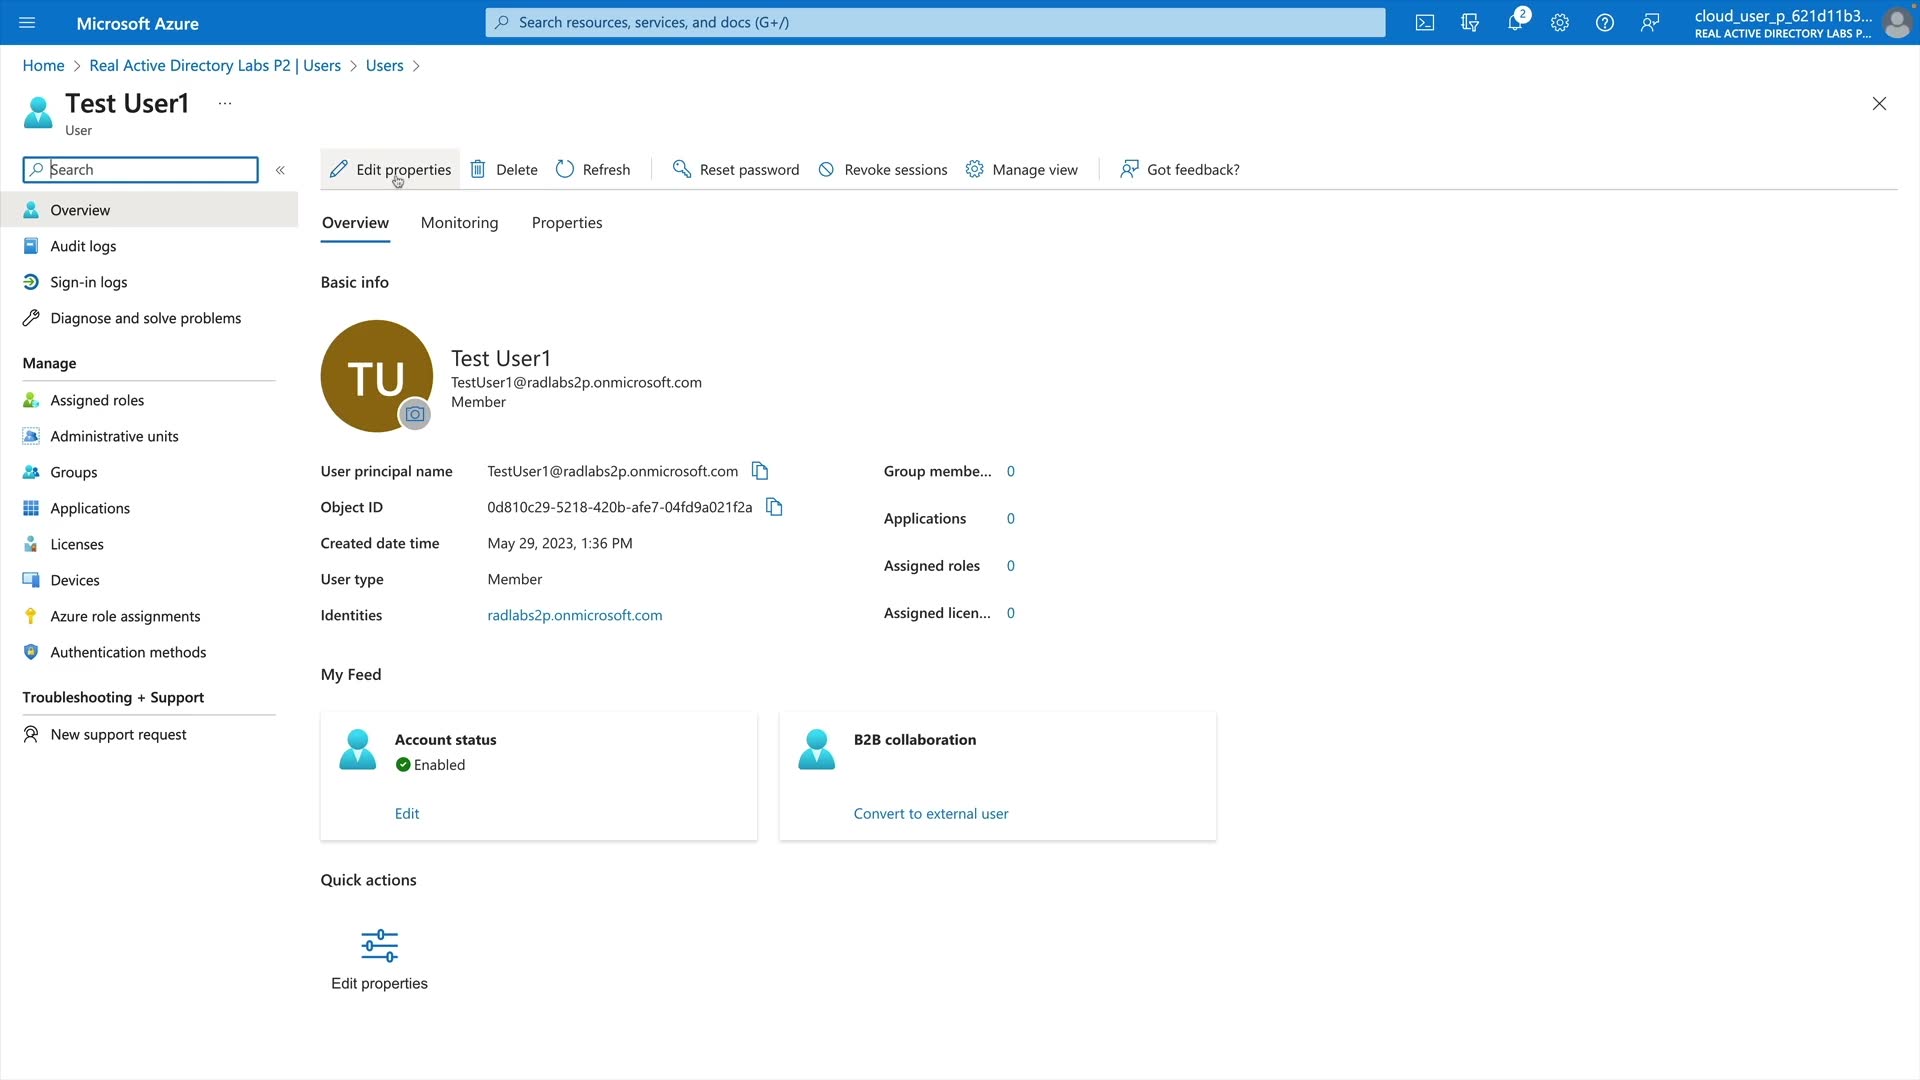Image resolution: width=1920 pixels, height=1080 pixels.
Task: Open portal settings gear icon
Action: (x=1559, y=22)
